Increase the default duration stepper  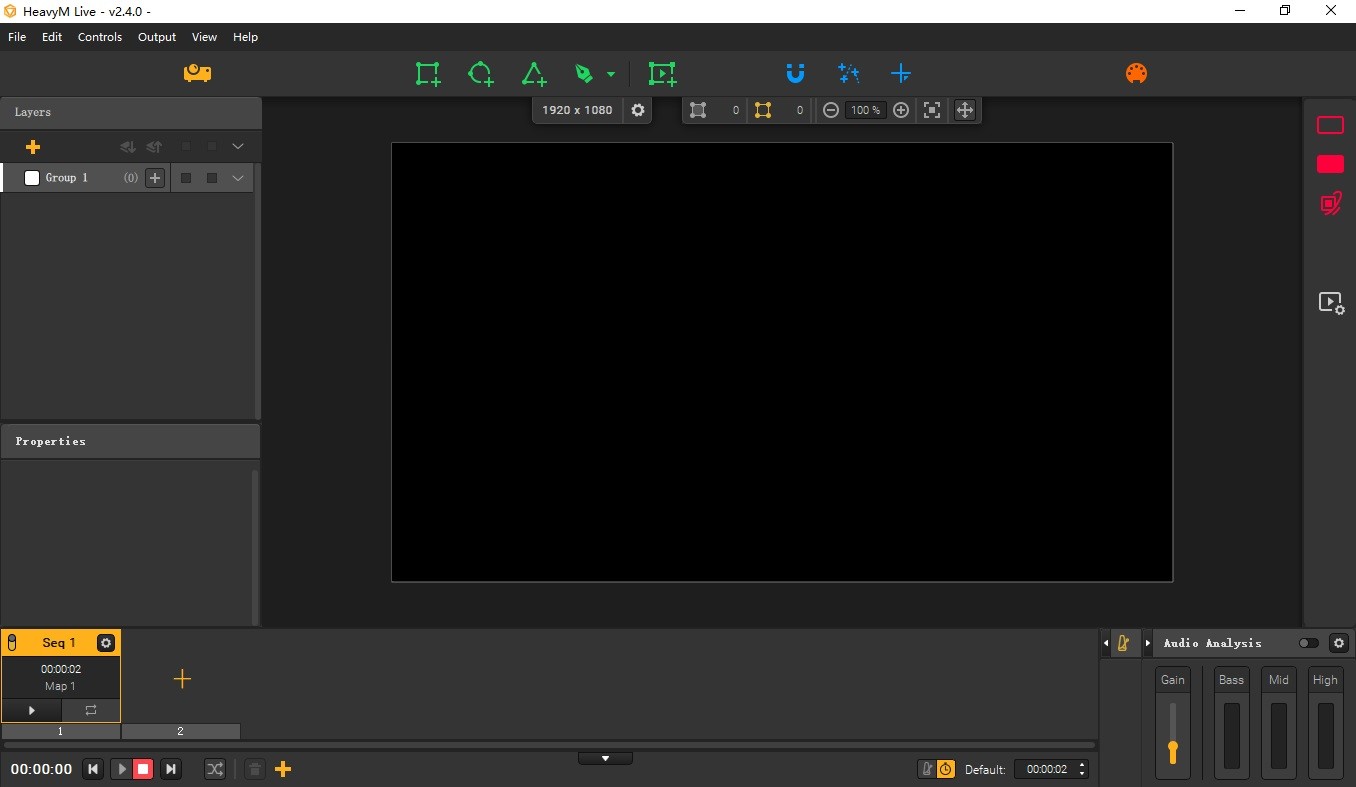click(x=1082, y=765)
